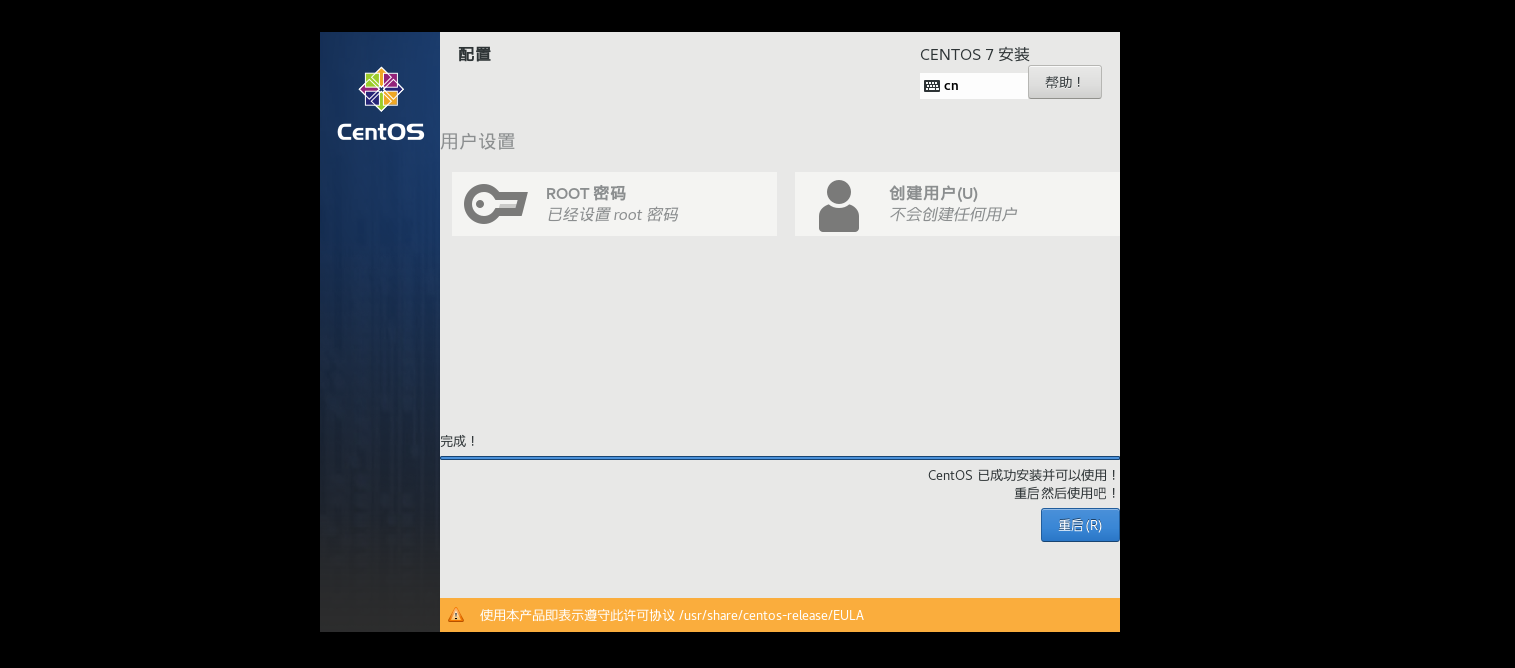This screenshot has height=668, width=1515.
Task: Click the CENTOS 7 安装 title text
Action: [x=975, y=55]
